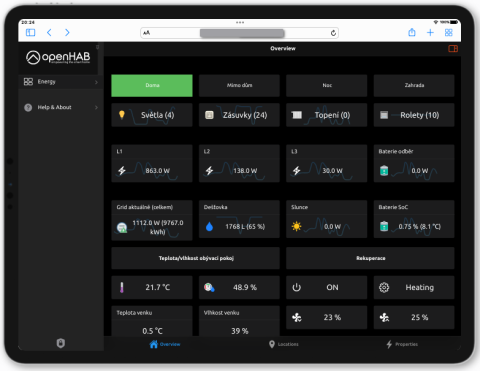Tap the three dots multitasking control
The width and height of the screenshot is (480, 371).
[240, 22]
